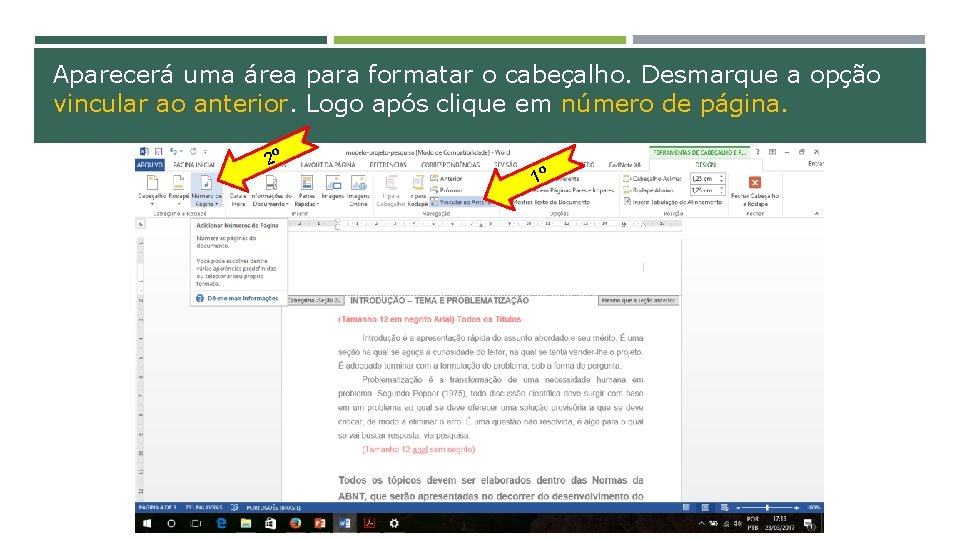Toggle Mostrar Texto do Documento checkbox
Screen dimensions: 960x540
click(551, 202)
